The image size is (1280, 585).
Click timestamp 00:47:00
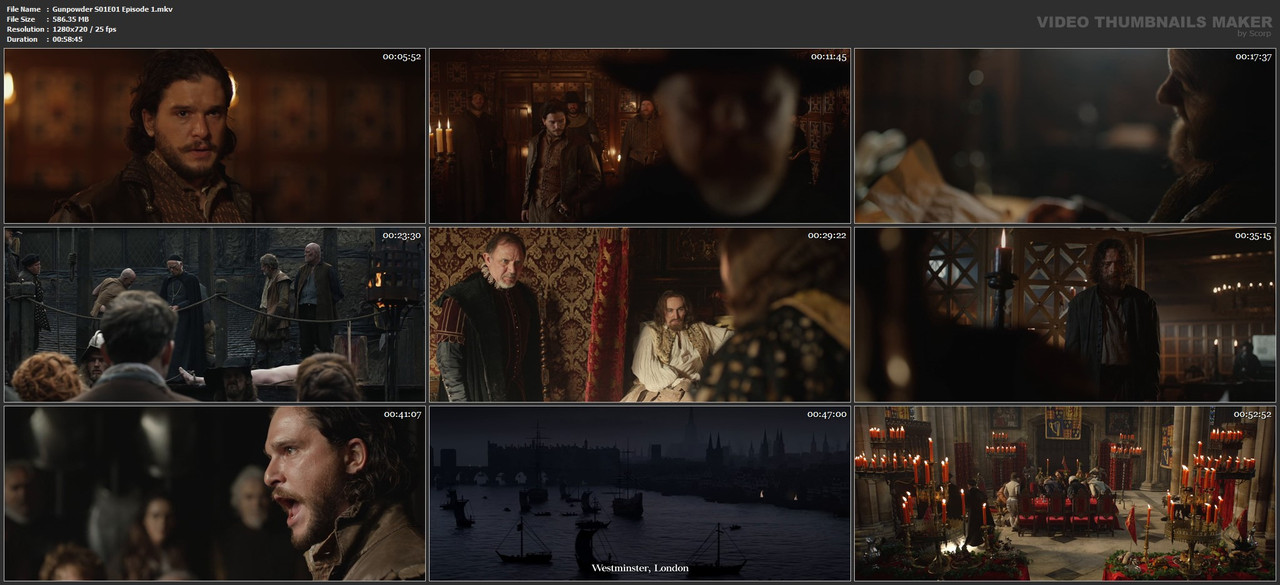click(827, 414)
